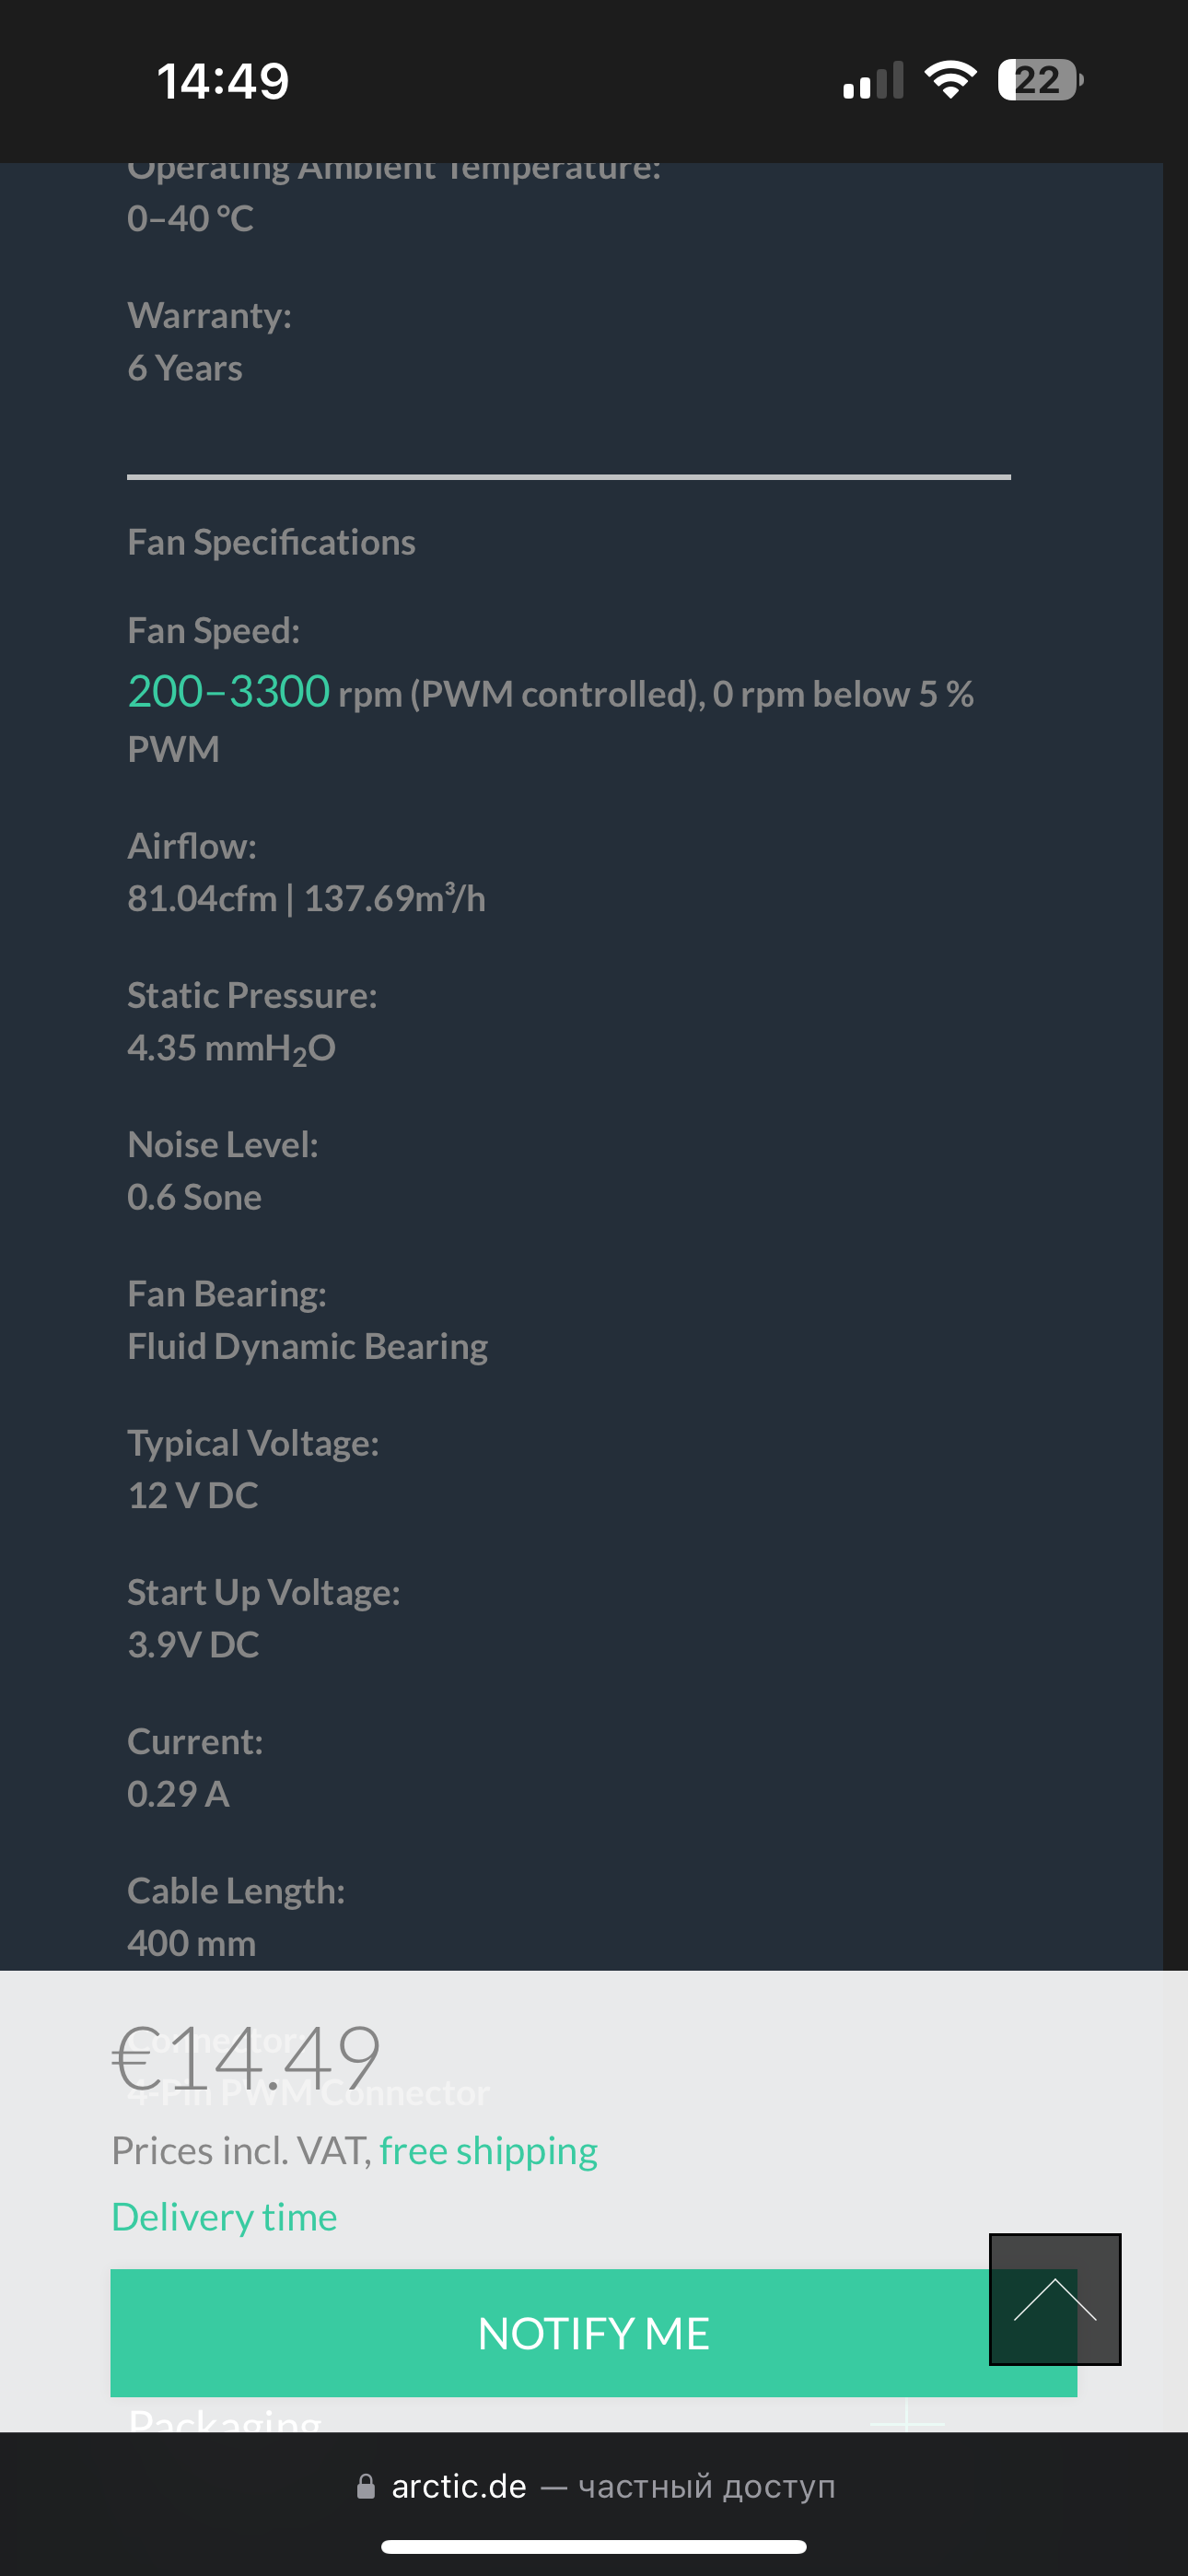Tap the Fluid Dynamic Bearing text

tap(307, 1347)
